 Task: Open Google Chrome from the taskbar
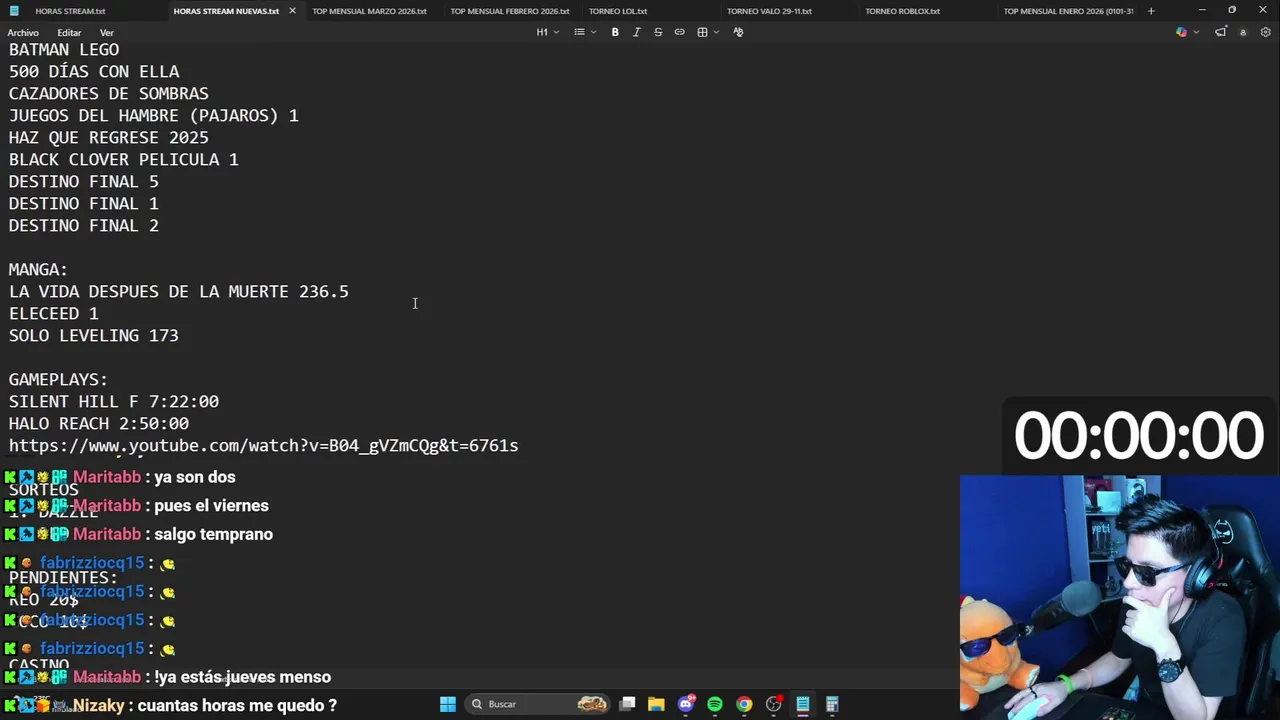744,704
